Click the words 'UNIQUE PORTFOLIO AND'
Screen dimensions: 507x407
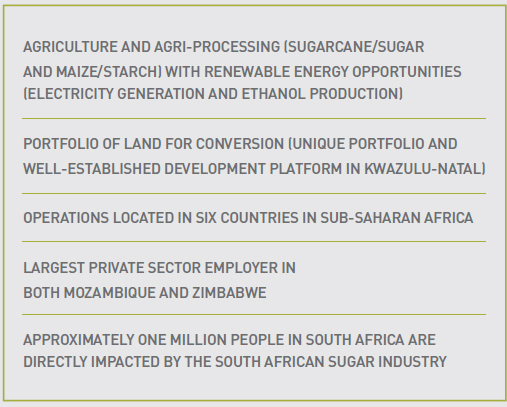pos(375,144)
